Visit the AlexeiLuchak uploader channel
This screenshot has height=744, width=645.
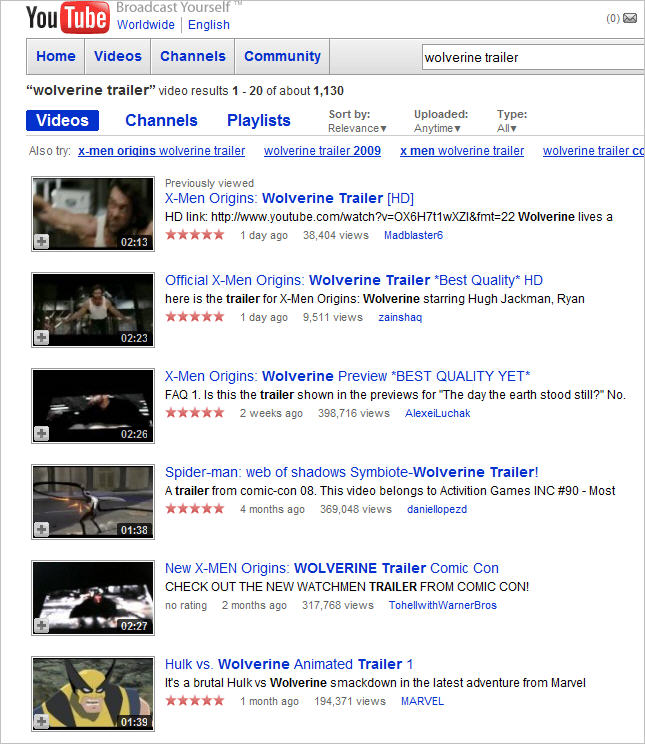[x=438, y=413]
